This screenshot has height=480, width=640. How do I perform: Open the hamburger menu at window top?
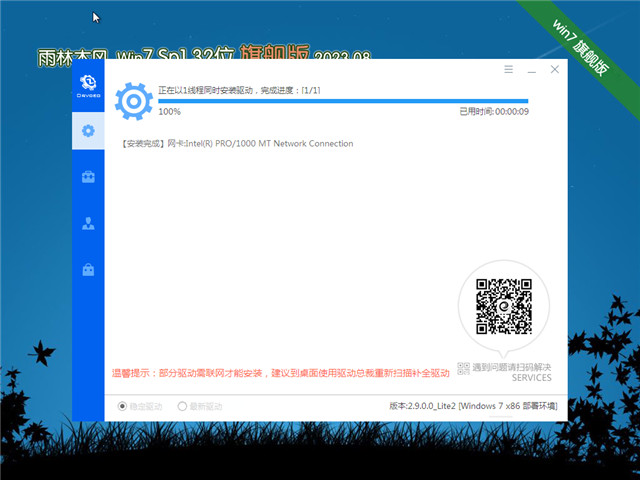point(508,69)
